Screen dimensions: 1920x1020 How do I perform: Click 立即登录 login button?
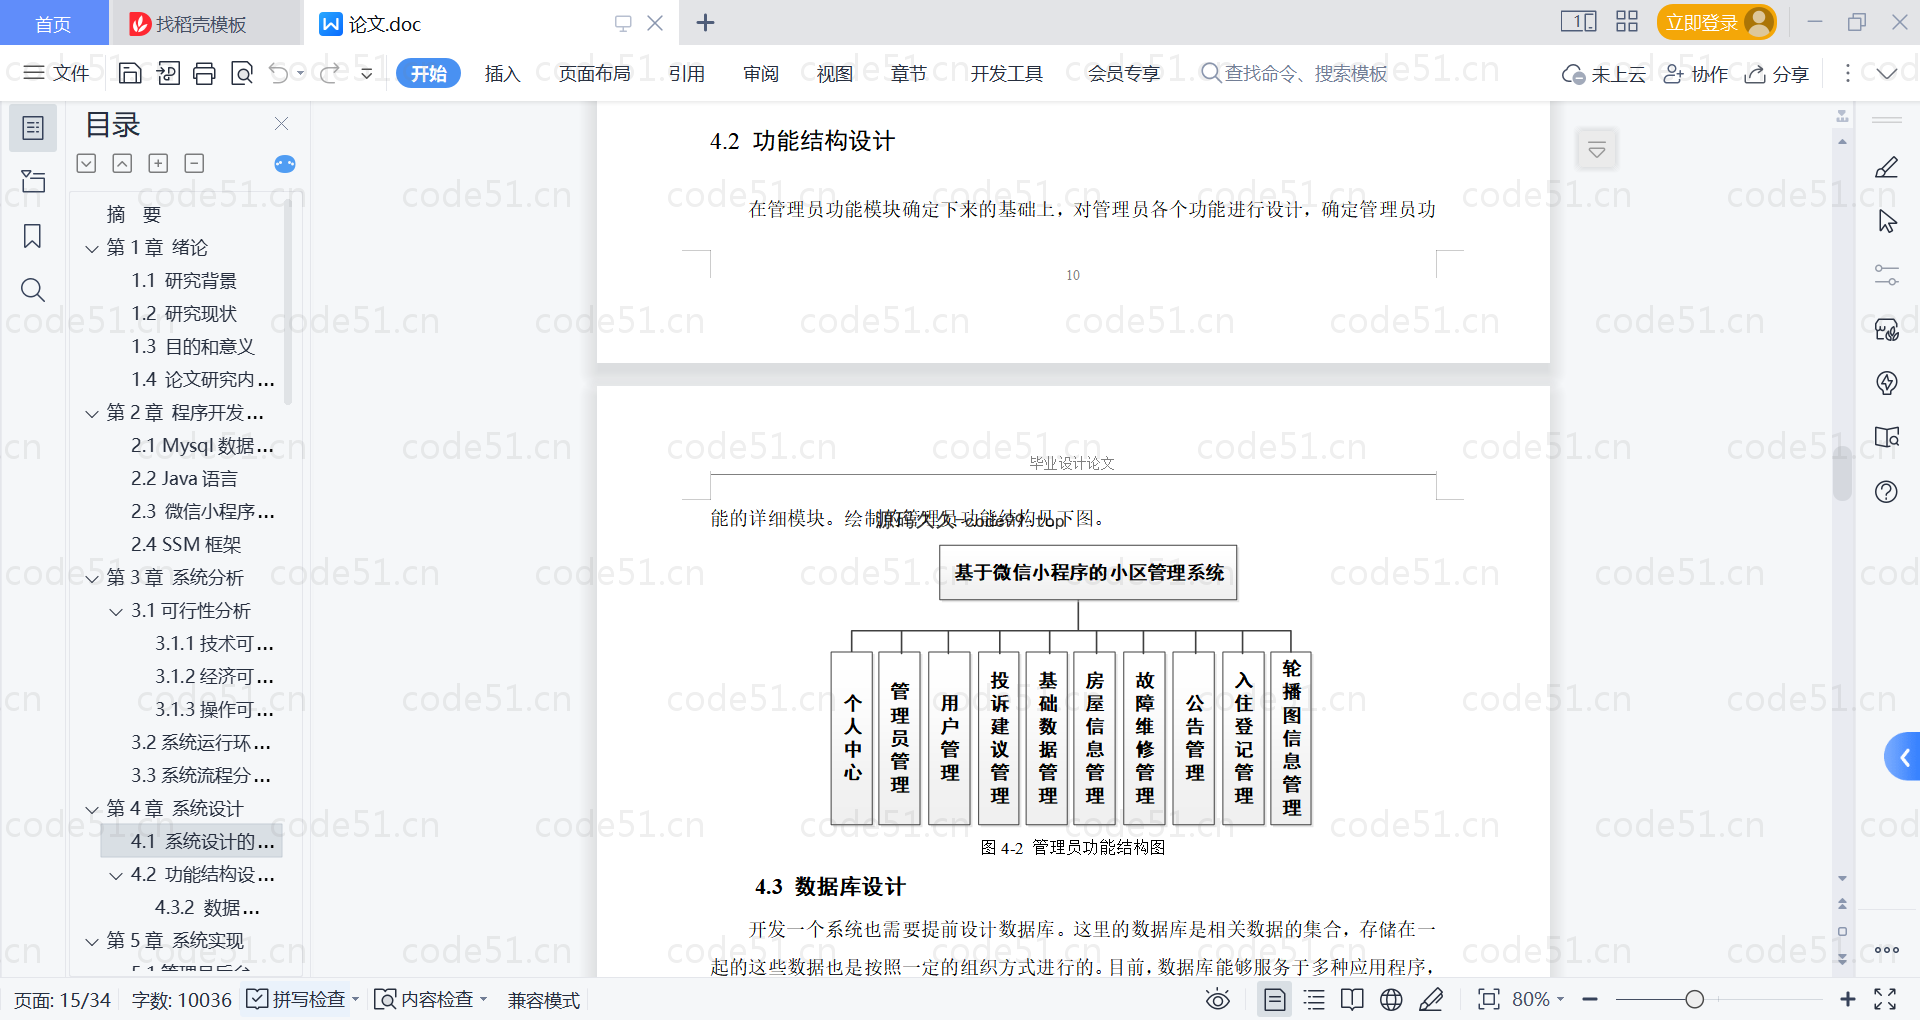[x=1716, y=22]
